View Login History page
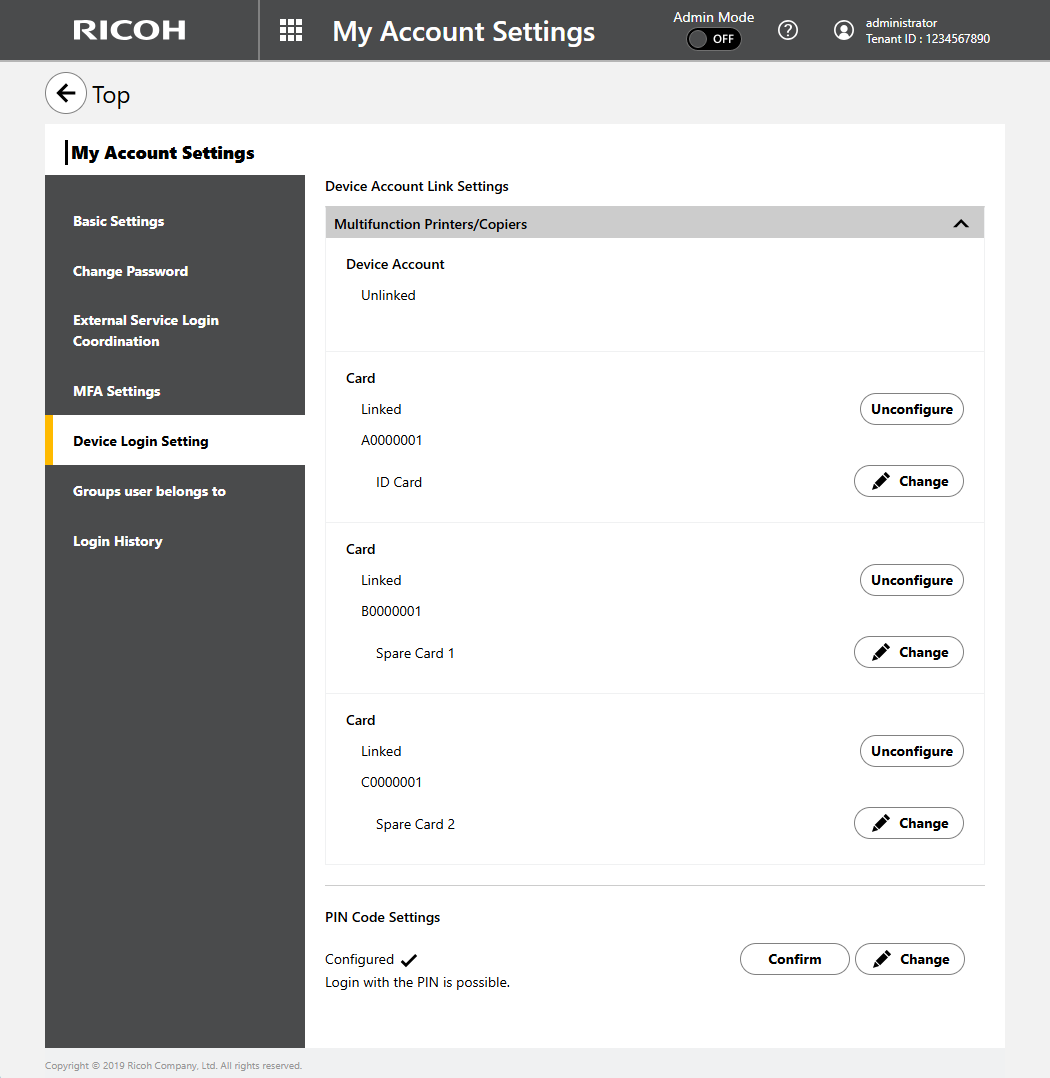The height and width of the screenshot is (1078, 1050). tap(117, 541)
